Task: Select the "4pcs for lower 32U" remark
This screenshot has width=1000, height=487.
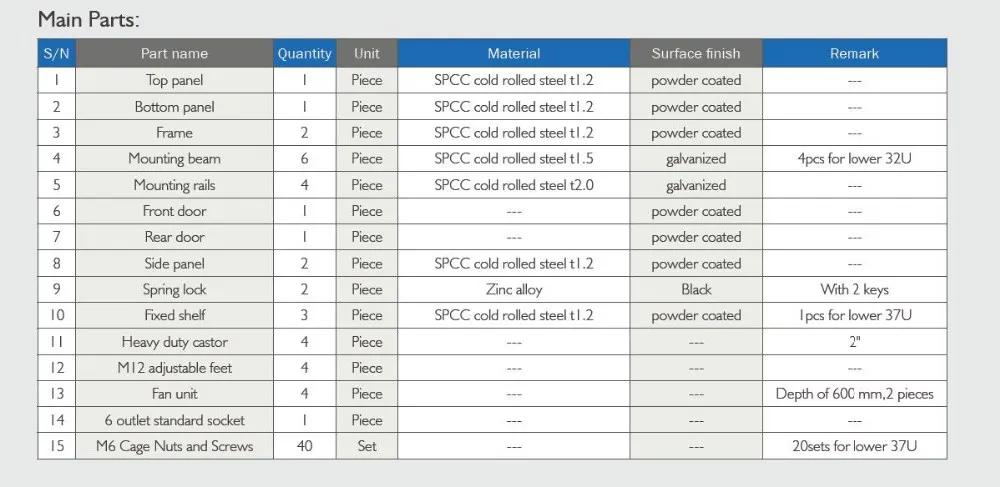Action: (x=854, y=159)
